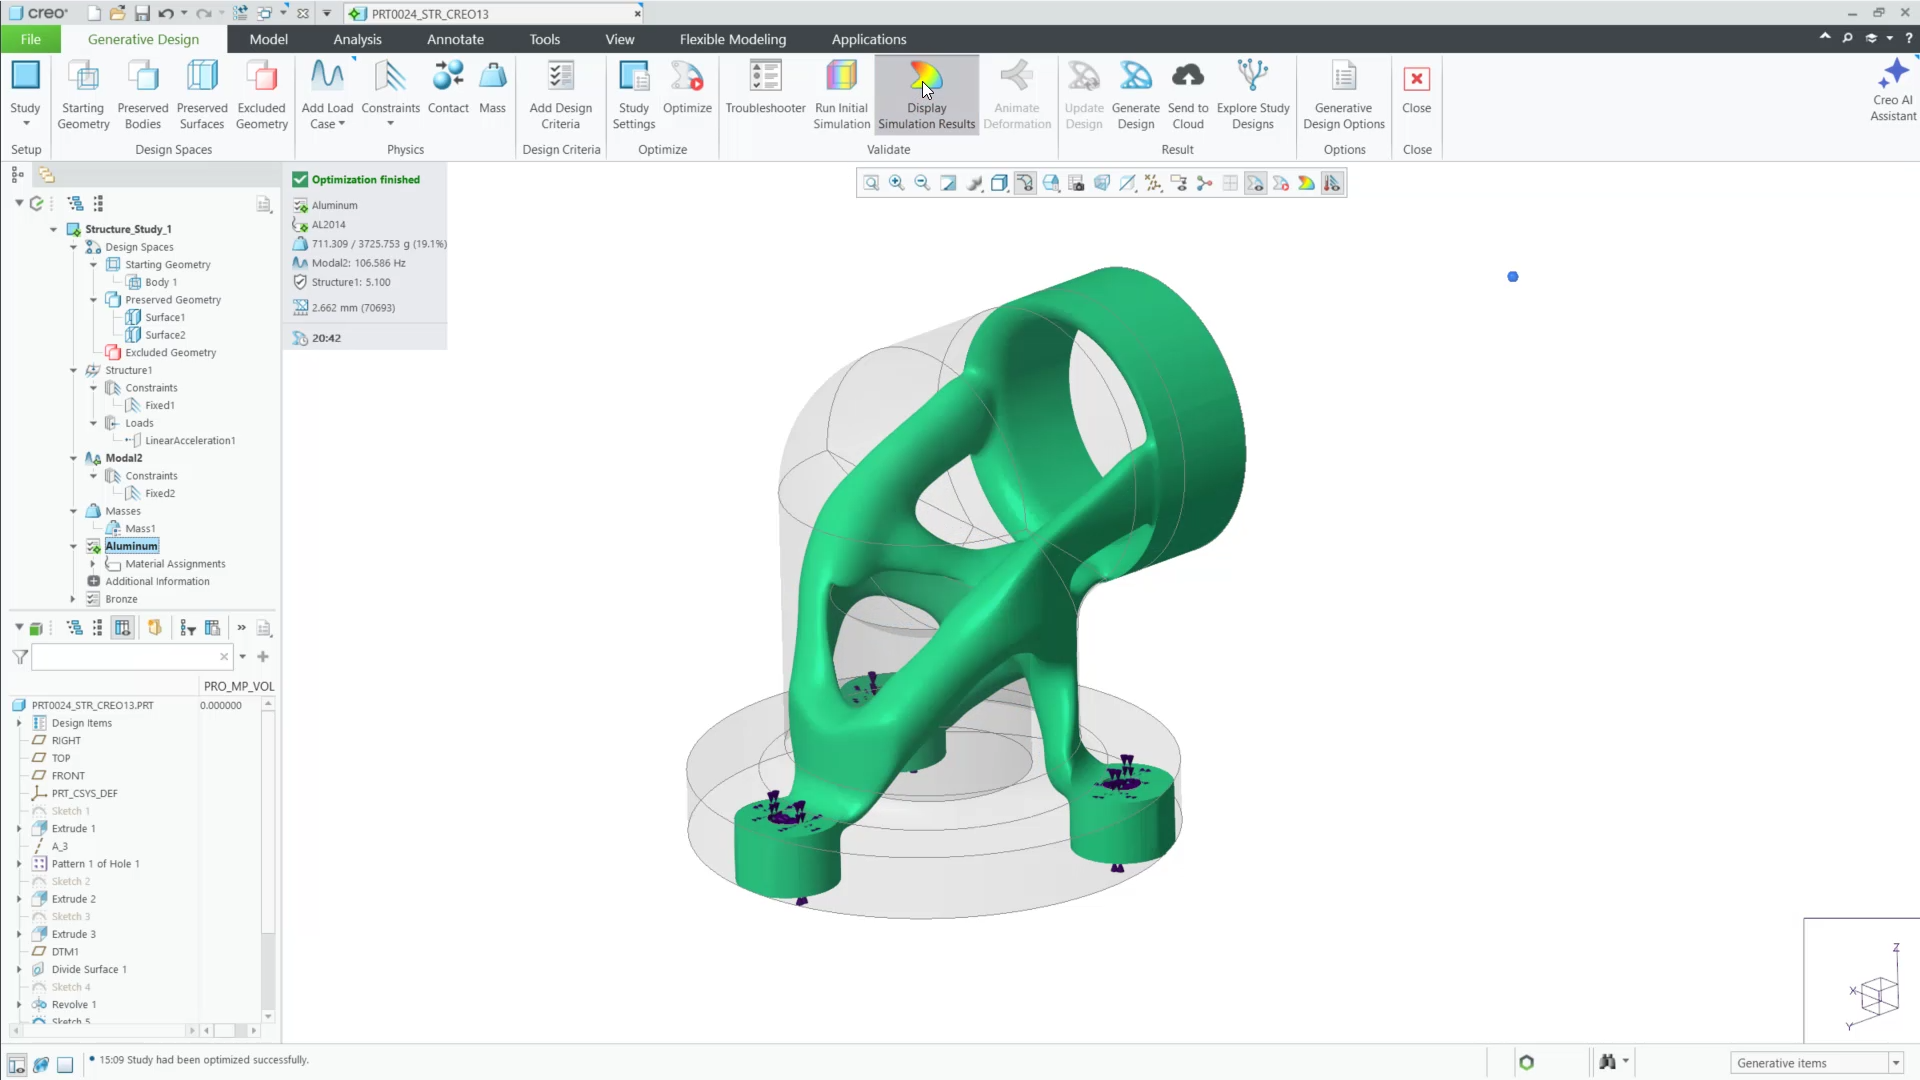The image size is (1920, 1080).
Task: Click the Zoom In magnifier icon
Action: [x=897, y=183]
